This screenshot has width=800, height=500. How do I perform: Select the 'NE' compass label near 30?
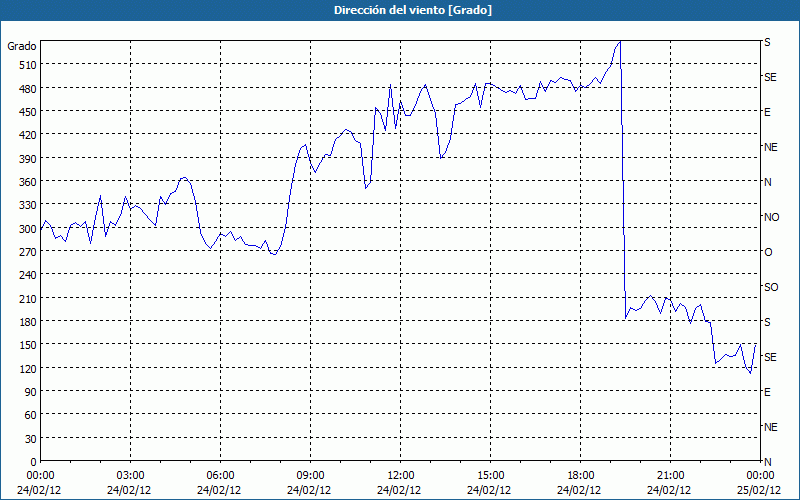click(771, 427)
